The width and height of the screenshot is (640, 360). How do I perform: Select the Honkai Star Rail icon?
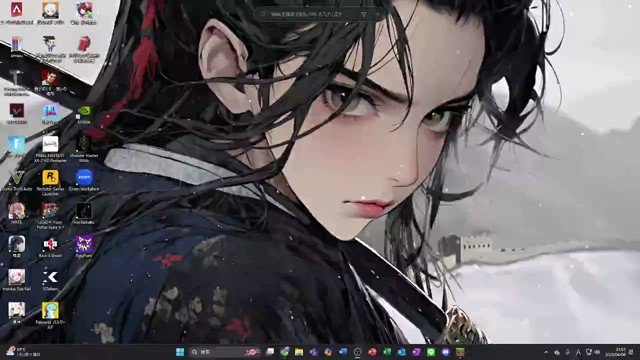pos(17,280)
